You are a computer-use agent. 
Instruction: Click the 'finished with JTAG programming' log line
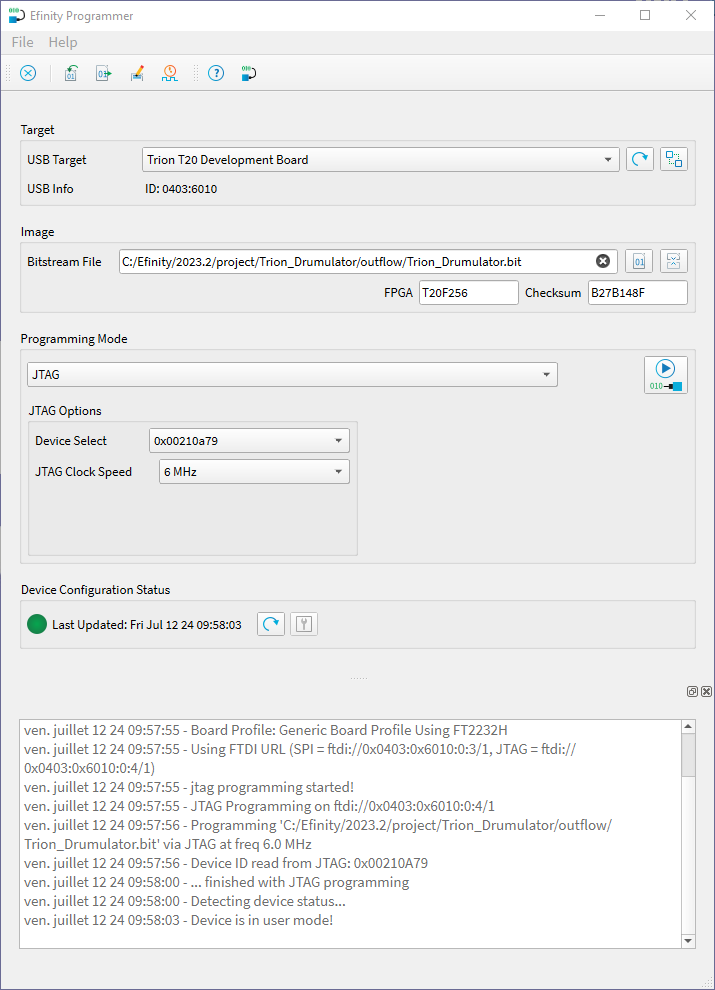point(217,882)
